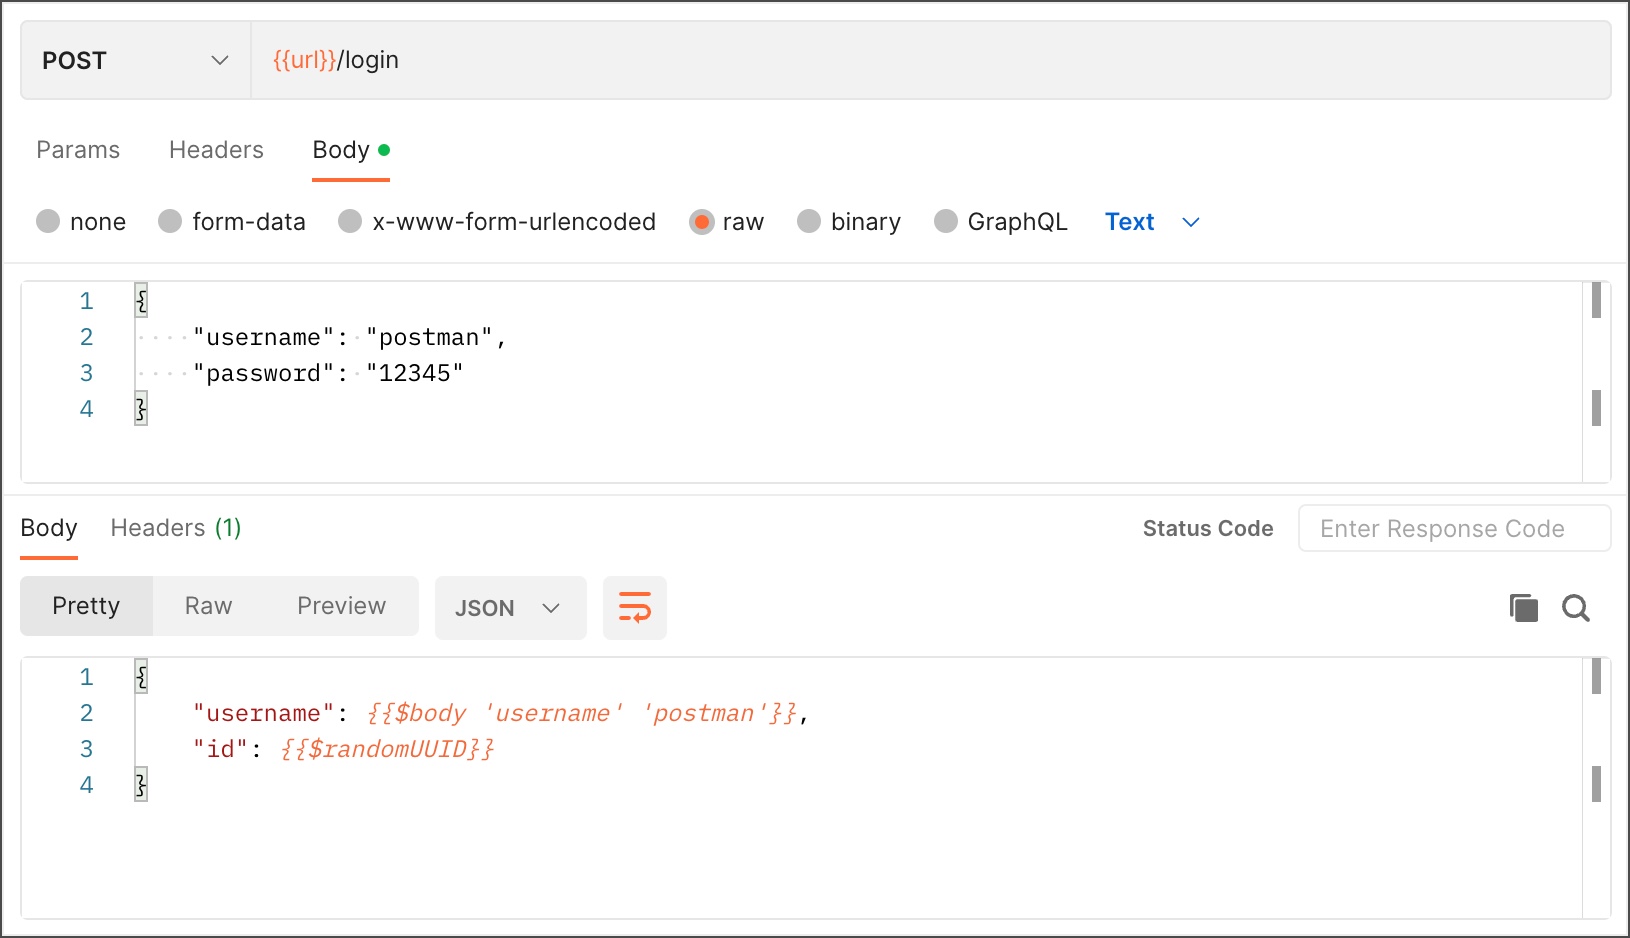This screenshot has height=938, width=1630.
Task: Pick the binary body radio option
Action: tap(809, 221)
